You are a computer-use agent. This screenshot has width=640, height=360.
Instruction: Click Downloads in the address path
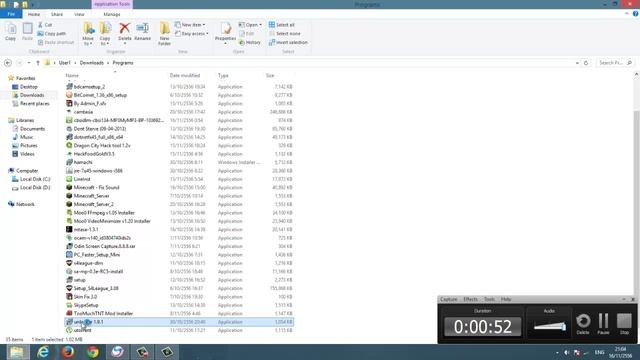click(91, 63)
